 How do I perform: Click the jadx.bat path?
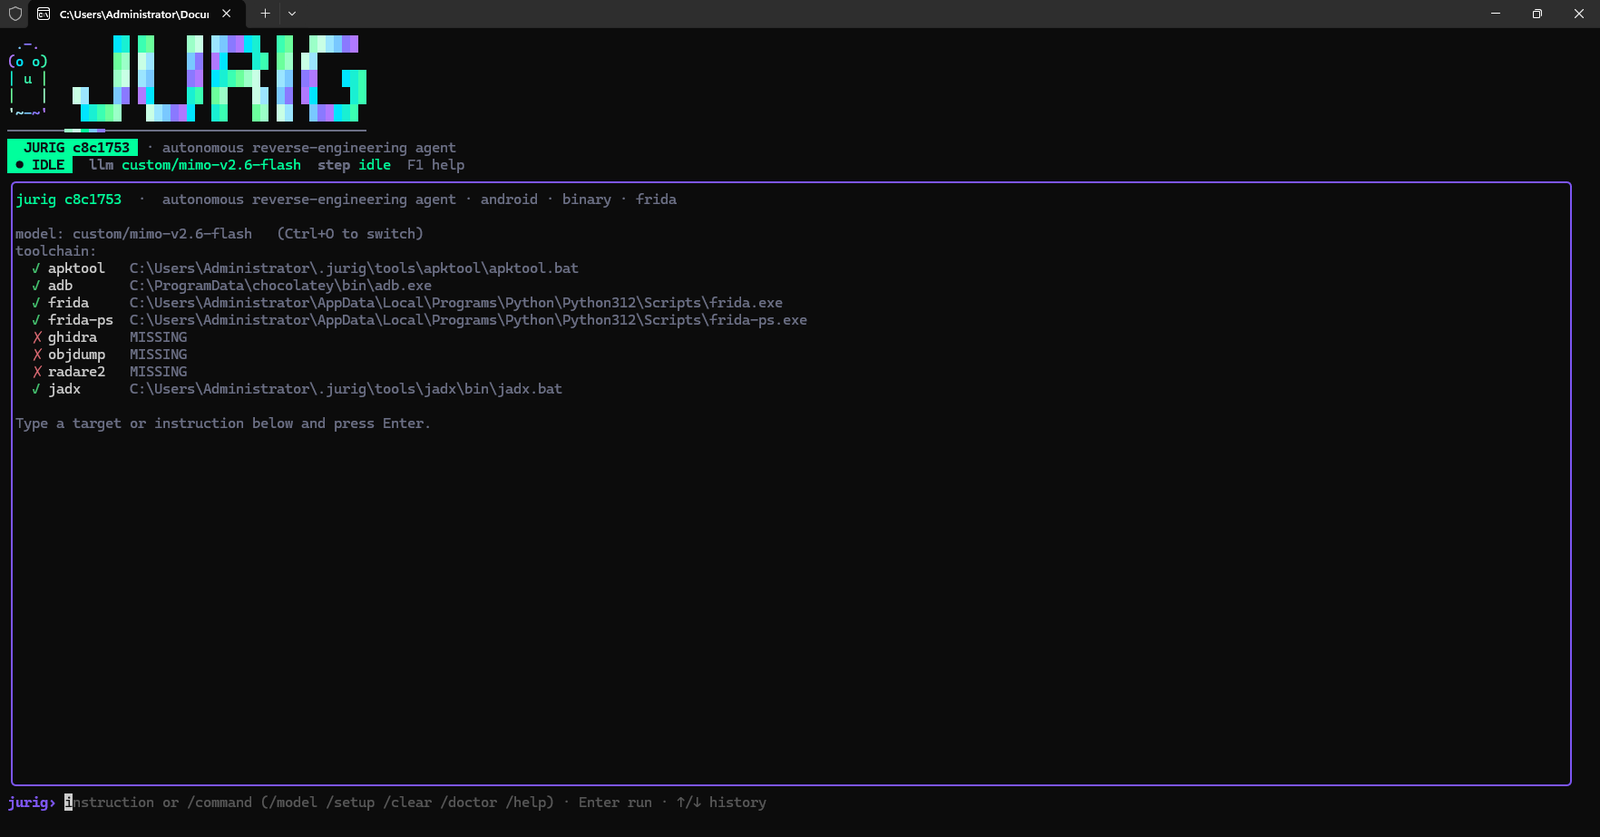[x=346, y=389]
